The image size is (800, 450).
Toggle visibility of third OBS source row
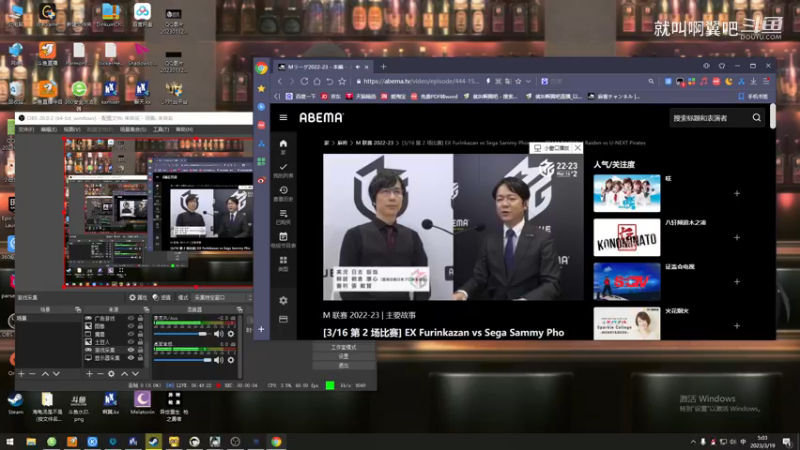131,334
